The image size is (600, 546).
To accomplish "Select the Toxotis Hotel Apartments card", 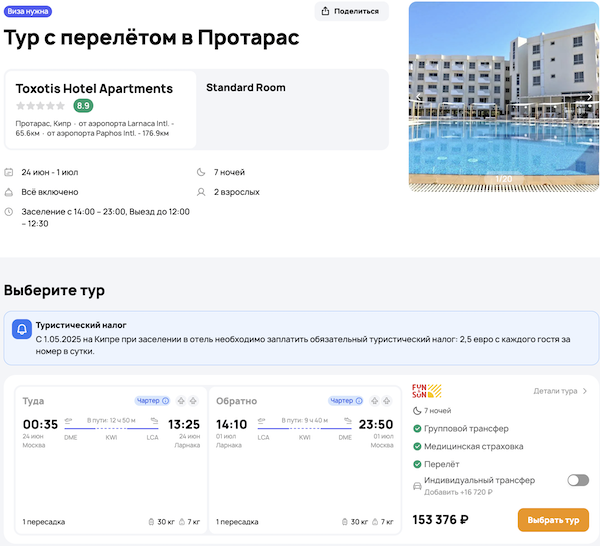I will [99, 108].
